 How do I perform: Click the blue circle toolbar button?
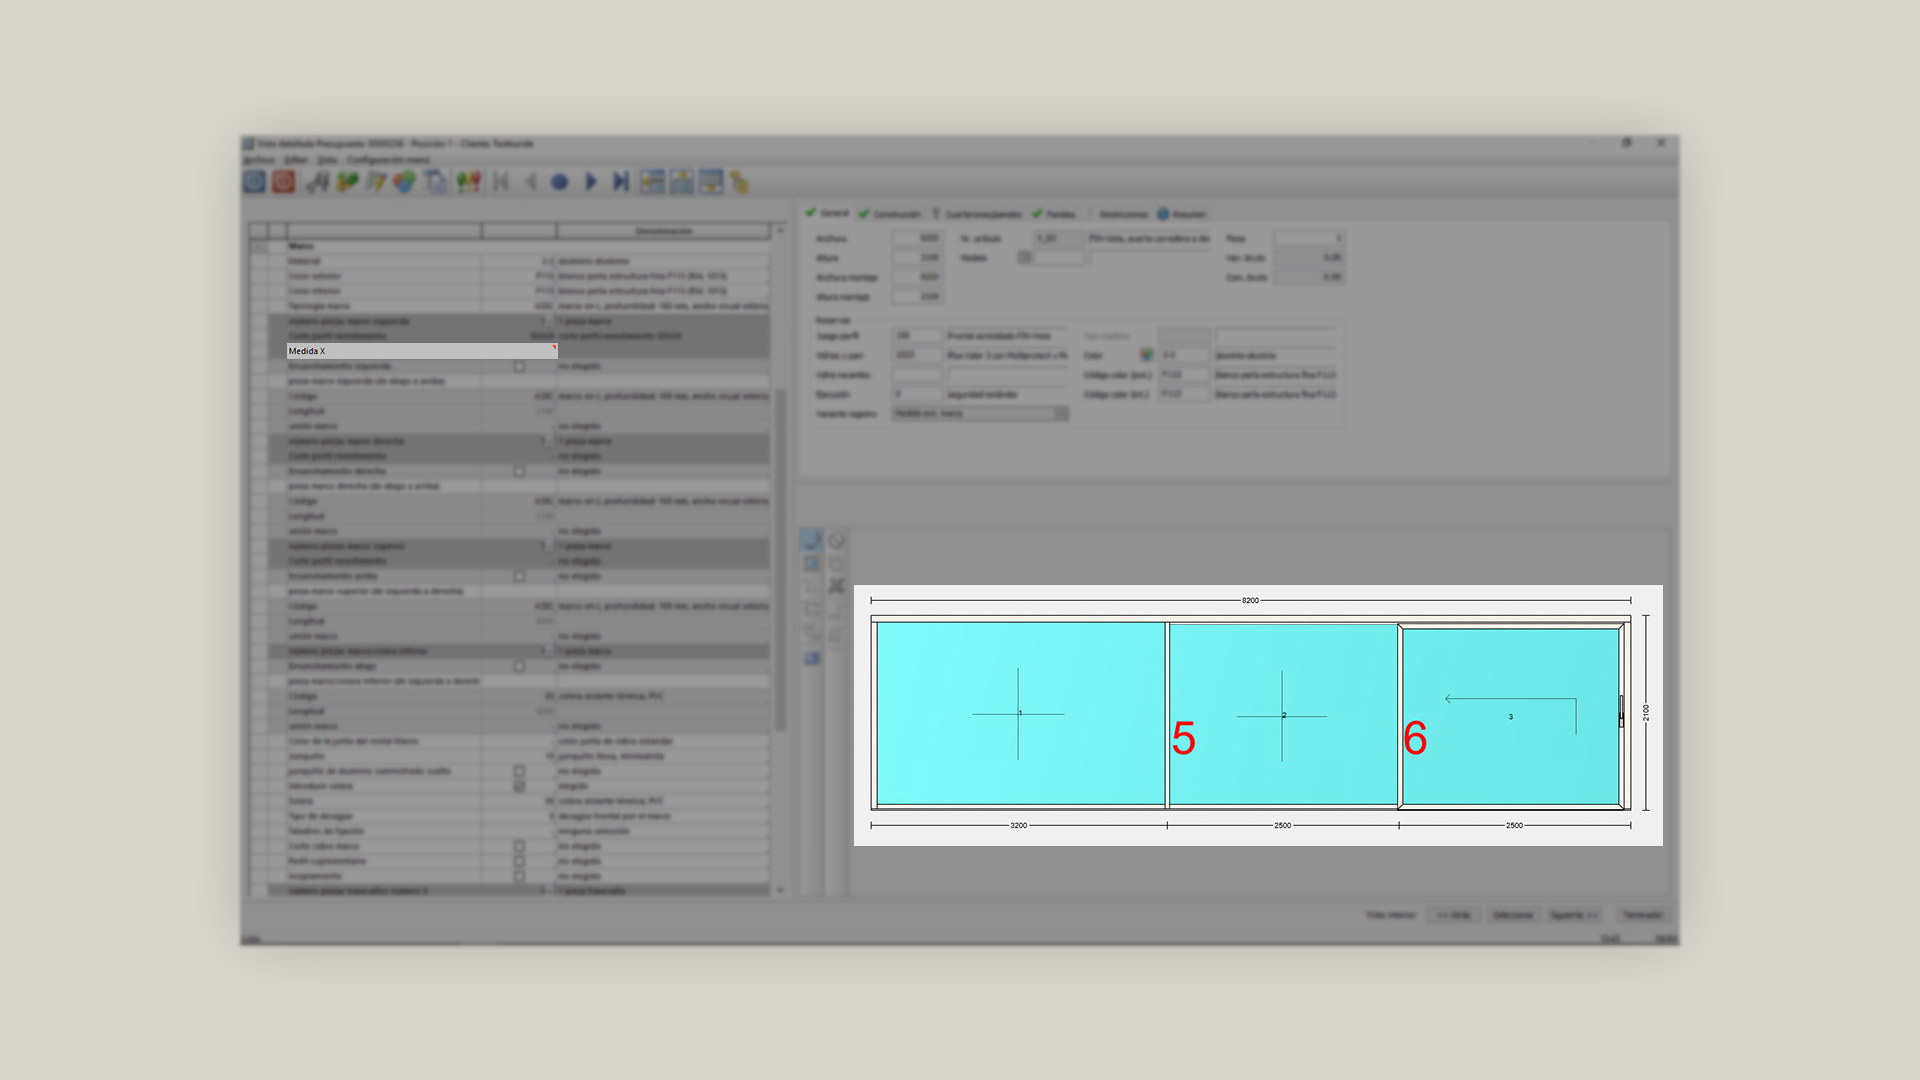pos(560,182)
